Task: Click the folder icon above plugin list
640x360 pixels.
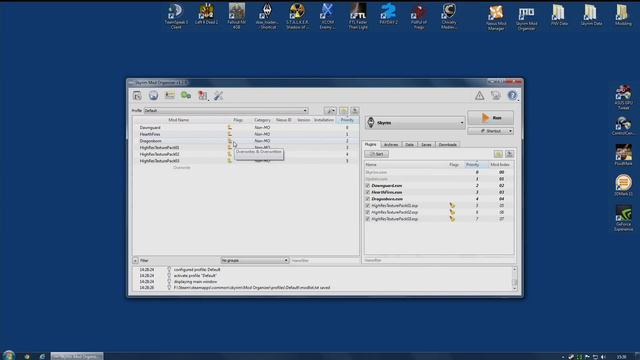Action: [498, 154]
